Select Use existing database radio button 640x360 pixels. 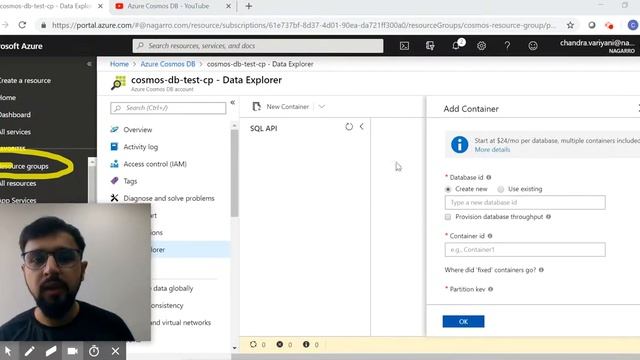click(500, 189)
